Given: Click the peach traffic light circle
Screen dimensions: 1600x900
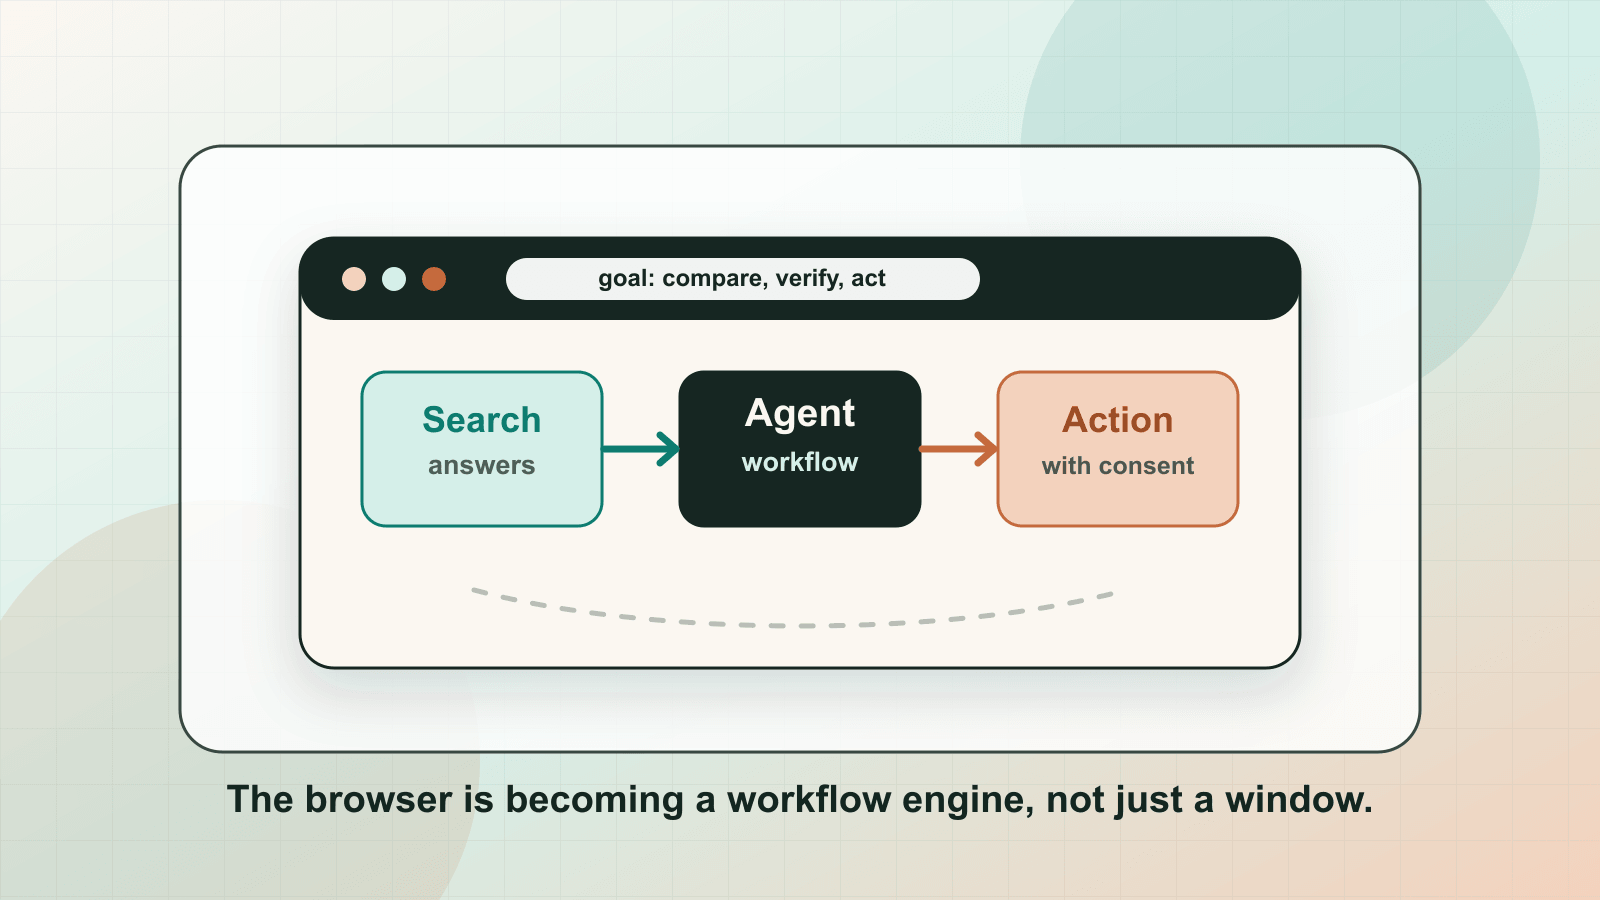Looking at the screenshot, I should click(355, 279).
